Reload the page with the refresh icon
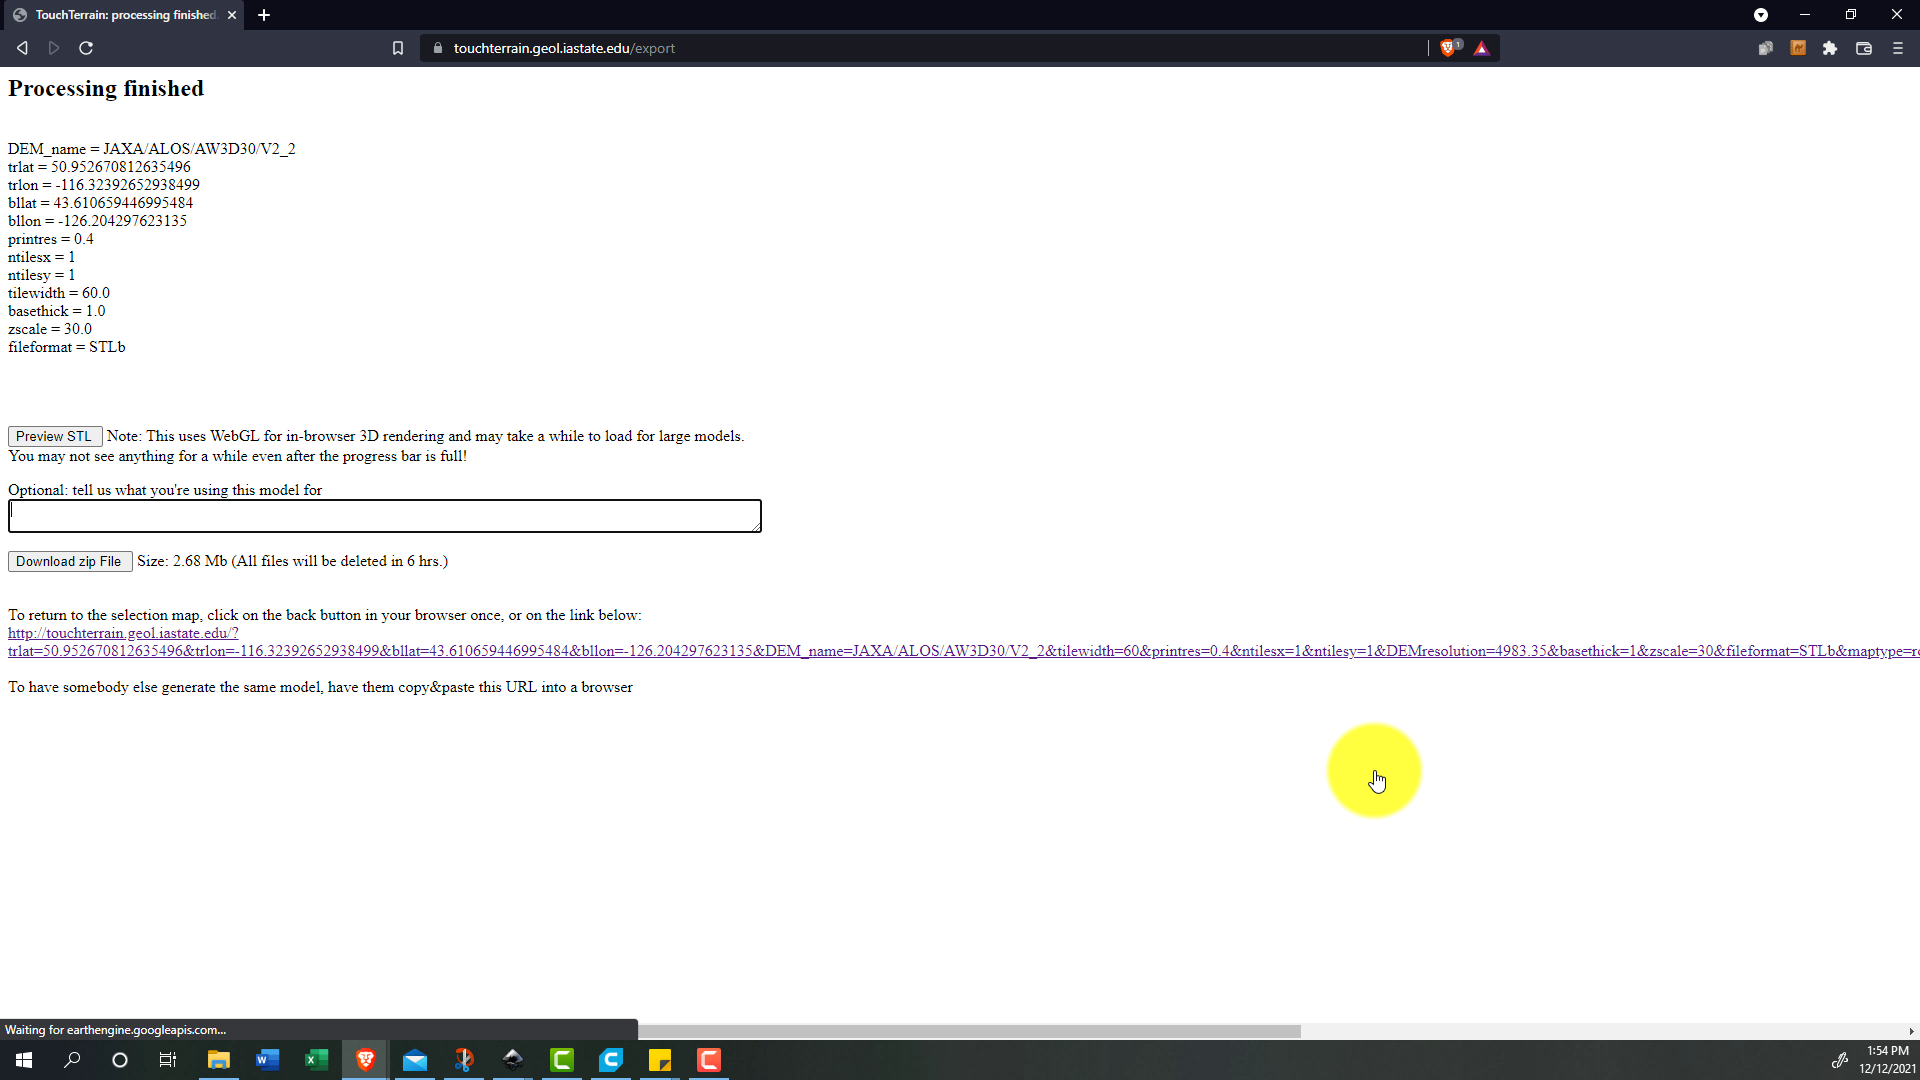 (x=86, y=48)
